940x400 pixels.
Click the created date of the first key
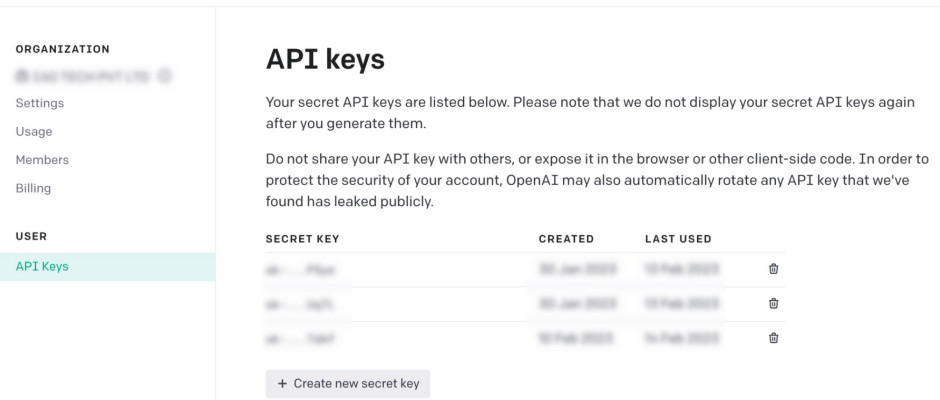point(578,269)
